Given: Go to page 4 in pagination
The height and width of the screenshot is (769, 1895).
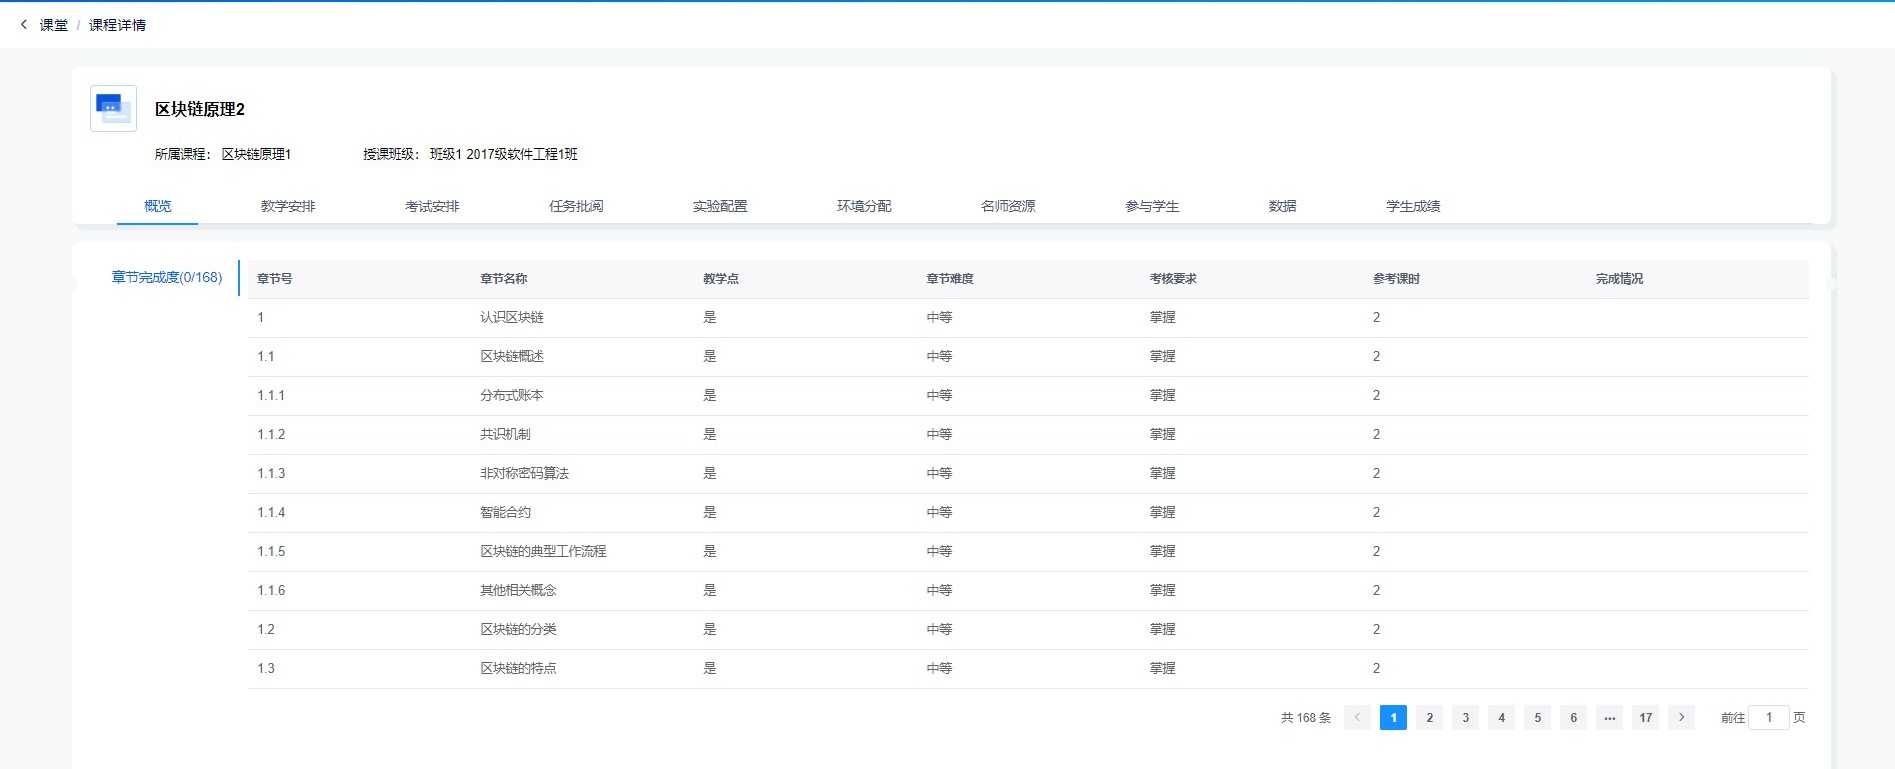Looking at the screenshot, I should [x=1501, y=717].
